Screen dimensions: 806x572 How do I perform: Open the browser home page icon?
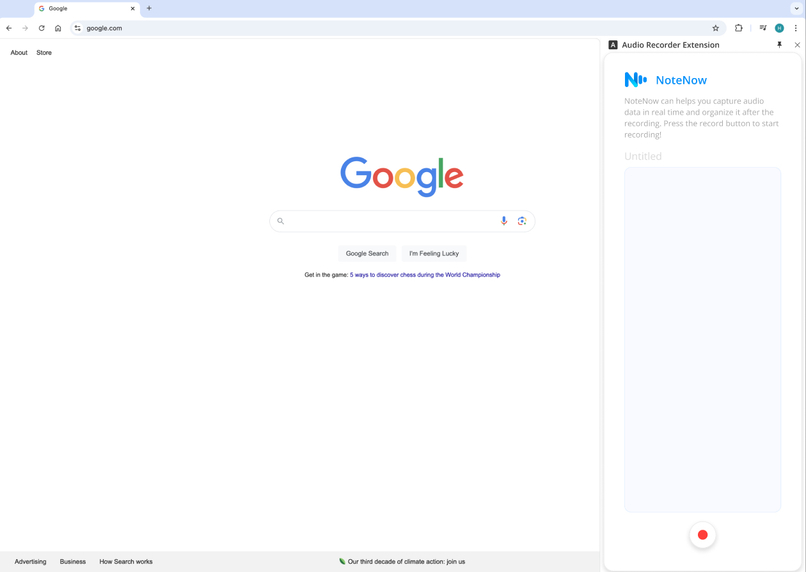click(58, 28)
